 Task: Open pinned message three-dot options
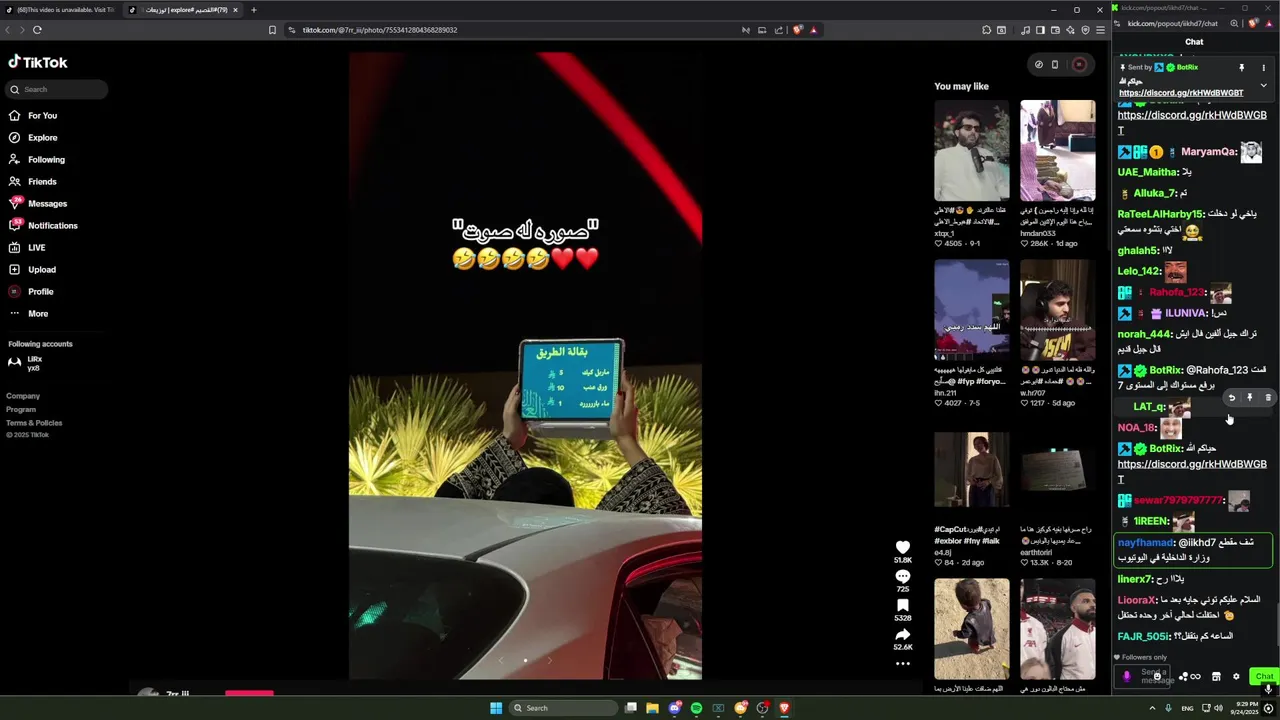1263,68
